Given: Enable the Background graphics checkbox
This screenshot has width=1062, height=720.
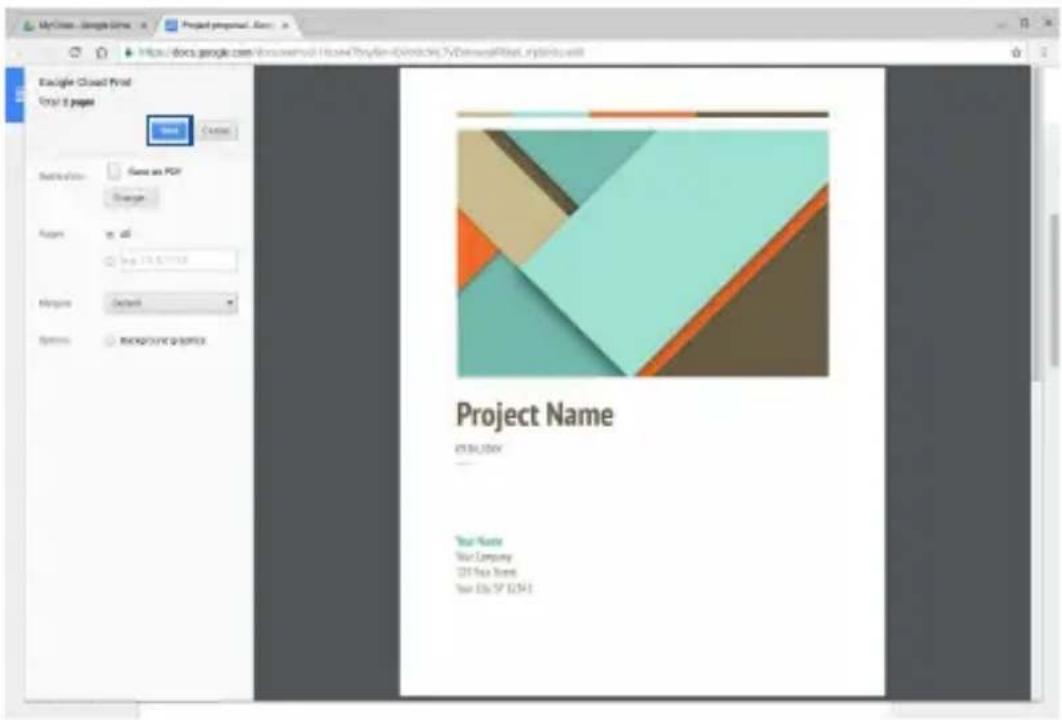Looking at the screenshot, I should pyautogui.click(x=110, y=341).
